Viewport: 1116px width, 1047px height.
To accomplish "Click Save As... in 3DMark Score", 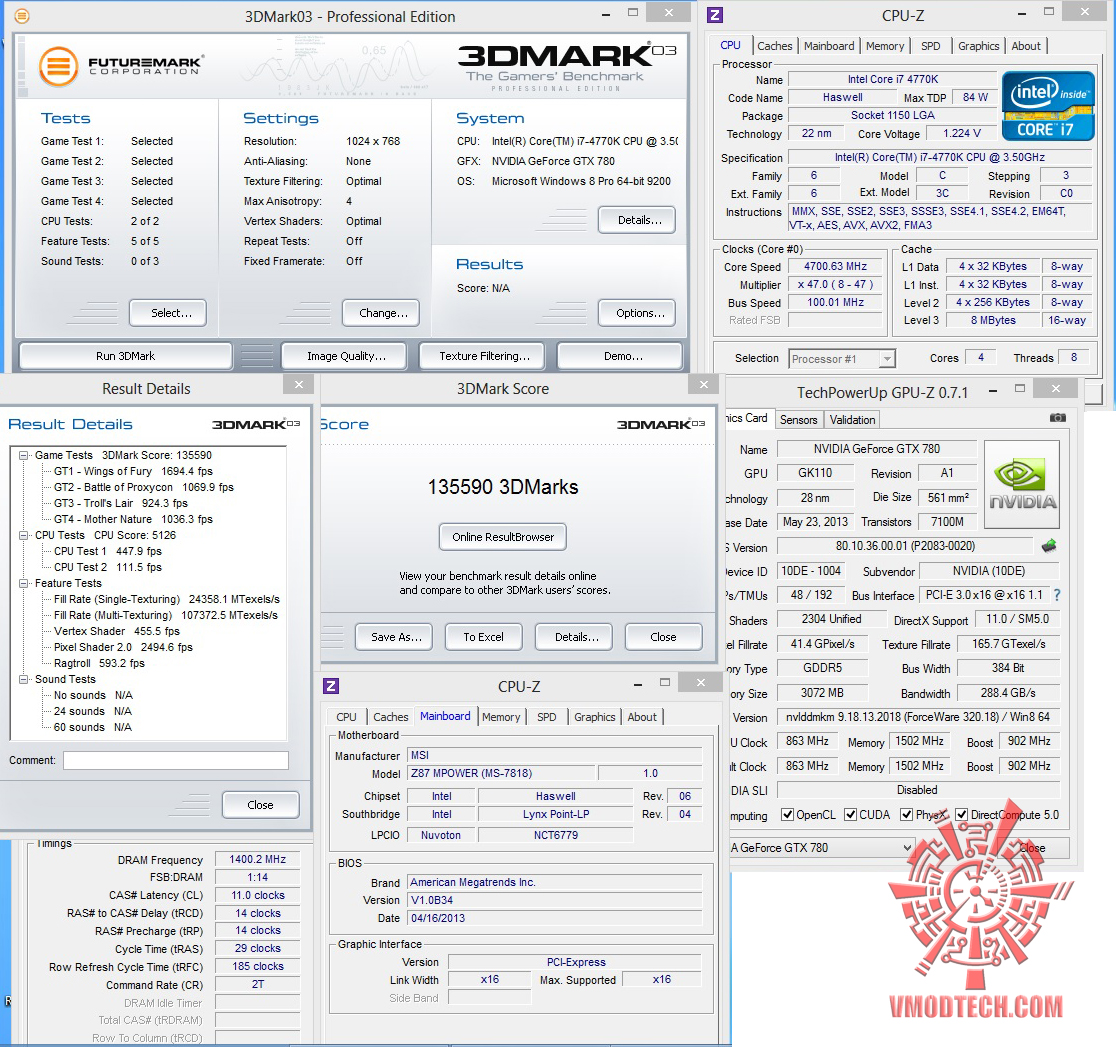I will [x=396, y=637].
